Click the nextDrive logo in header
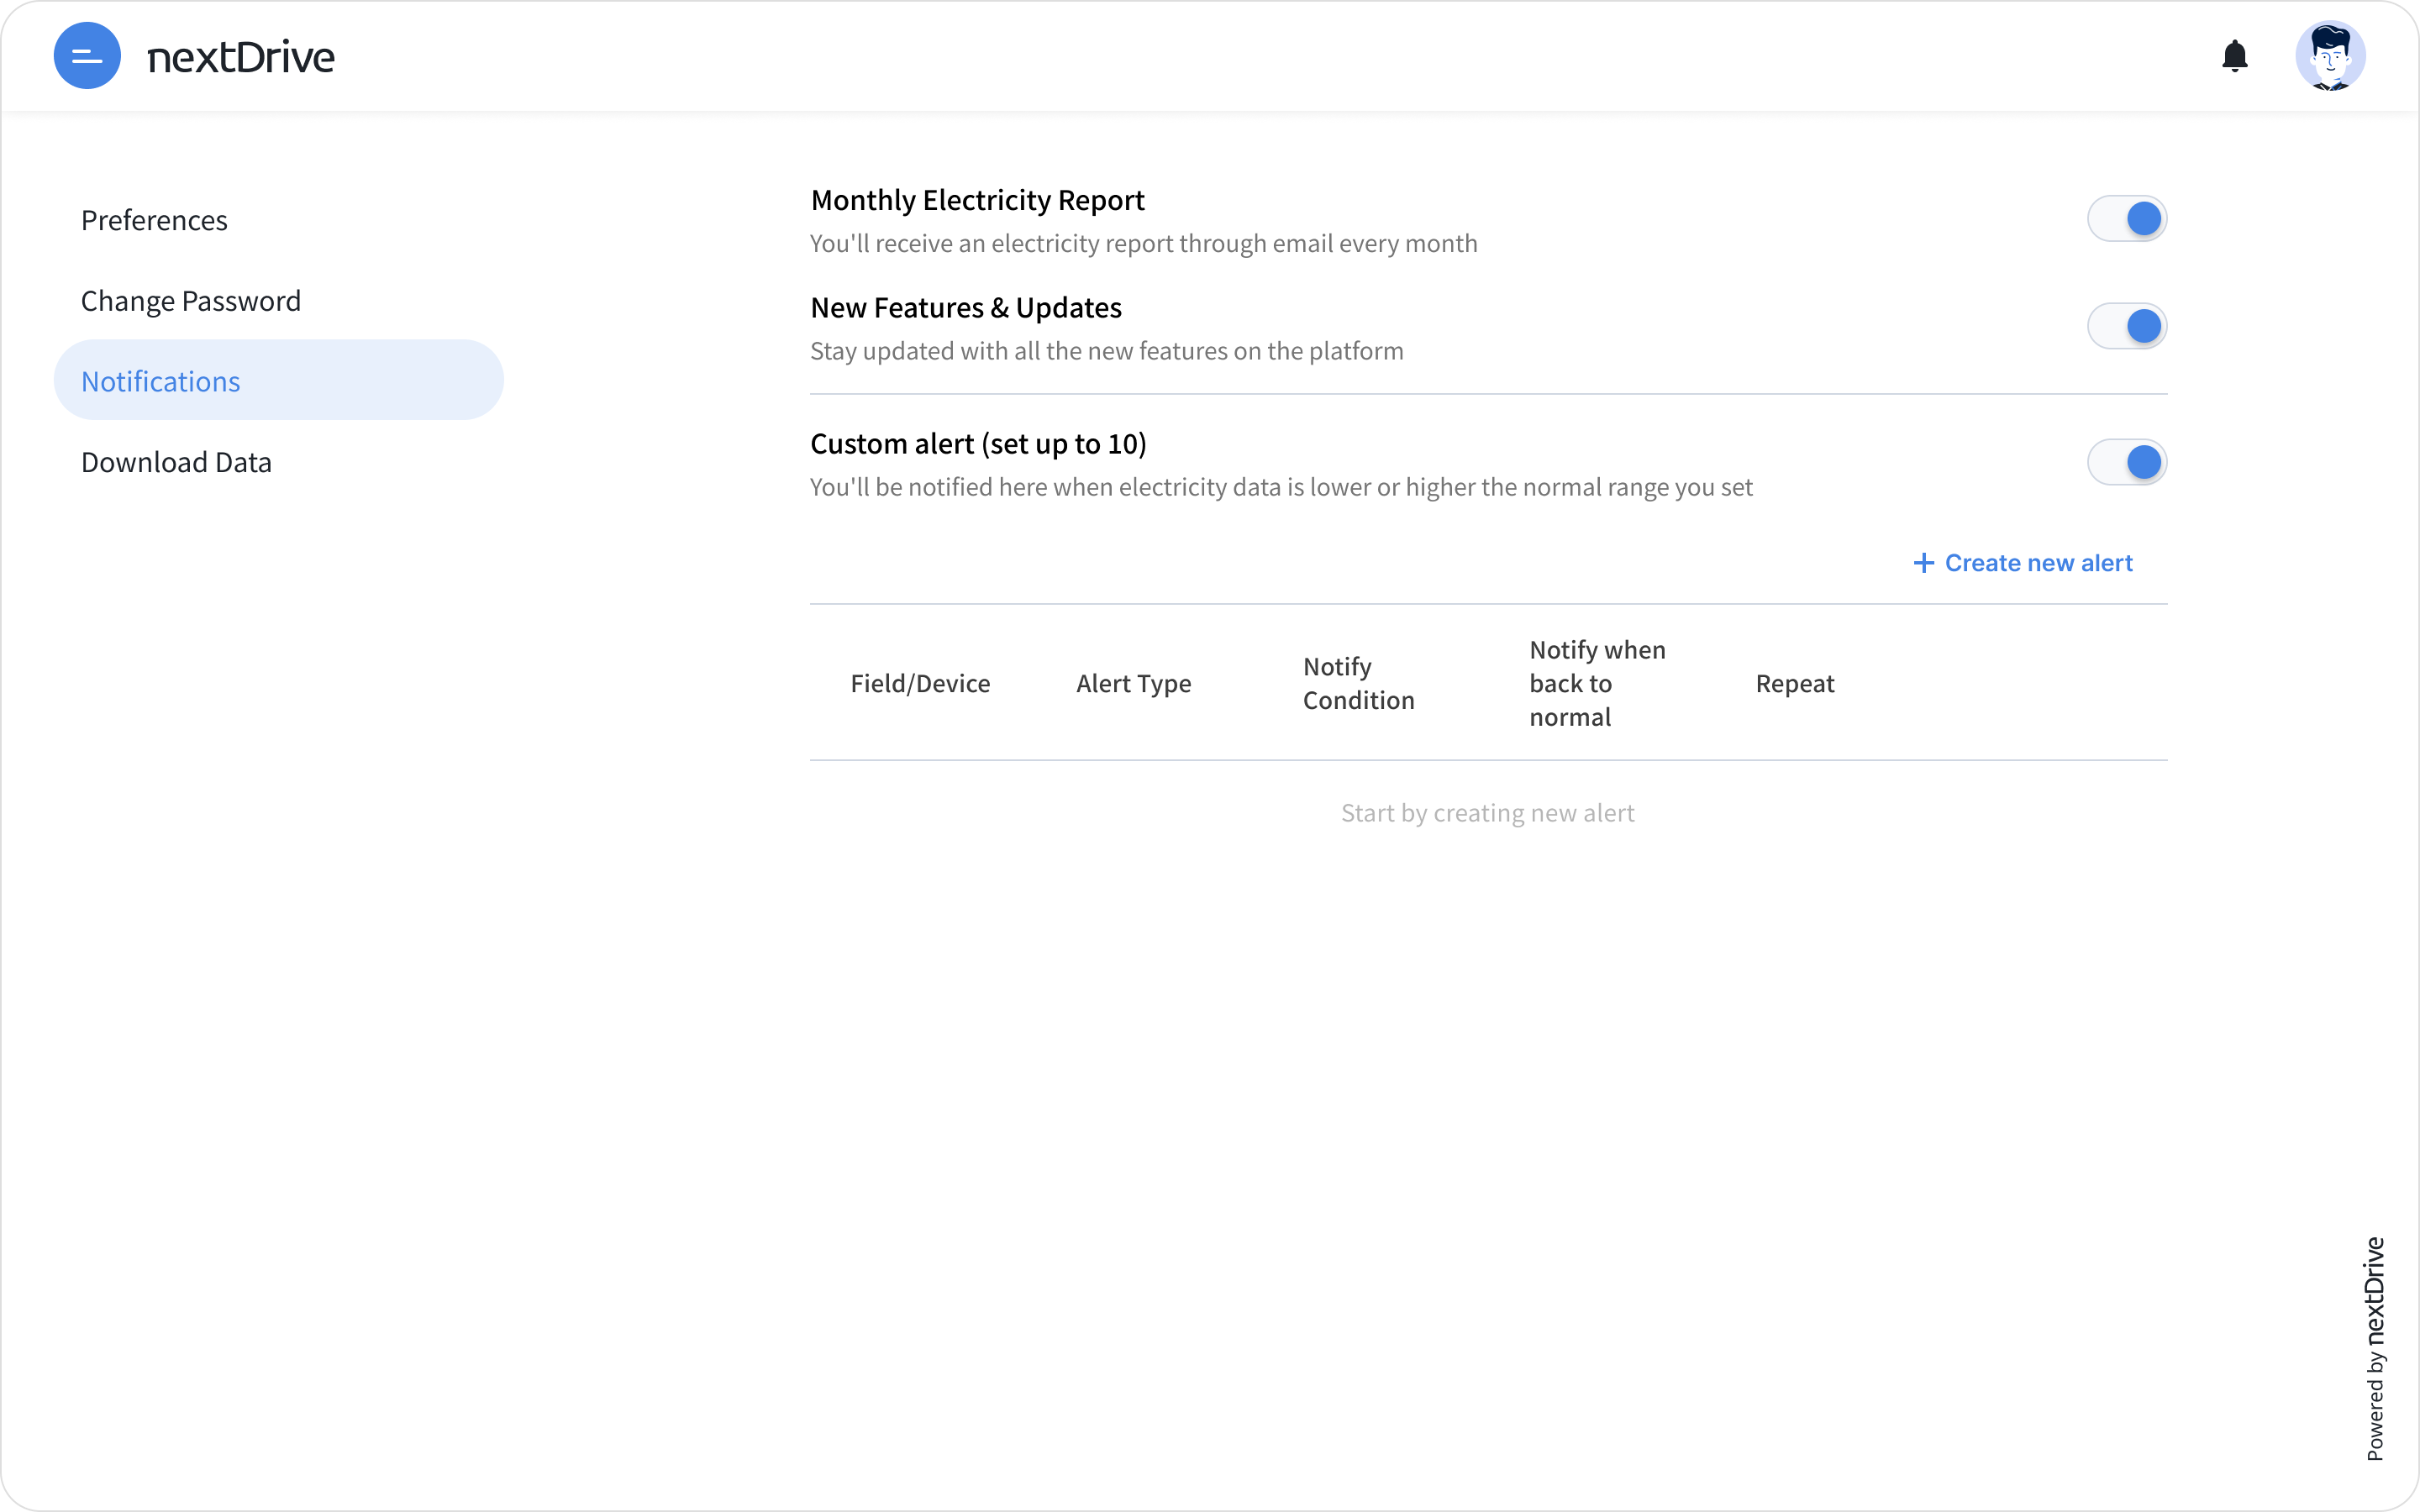The width and height of the screenshot is (2420, 1512). pos(240,57)
